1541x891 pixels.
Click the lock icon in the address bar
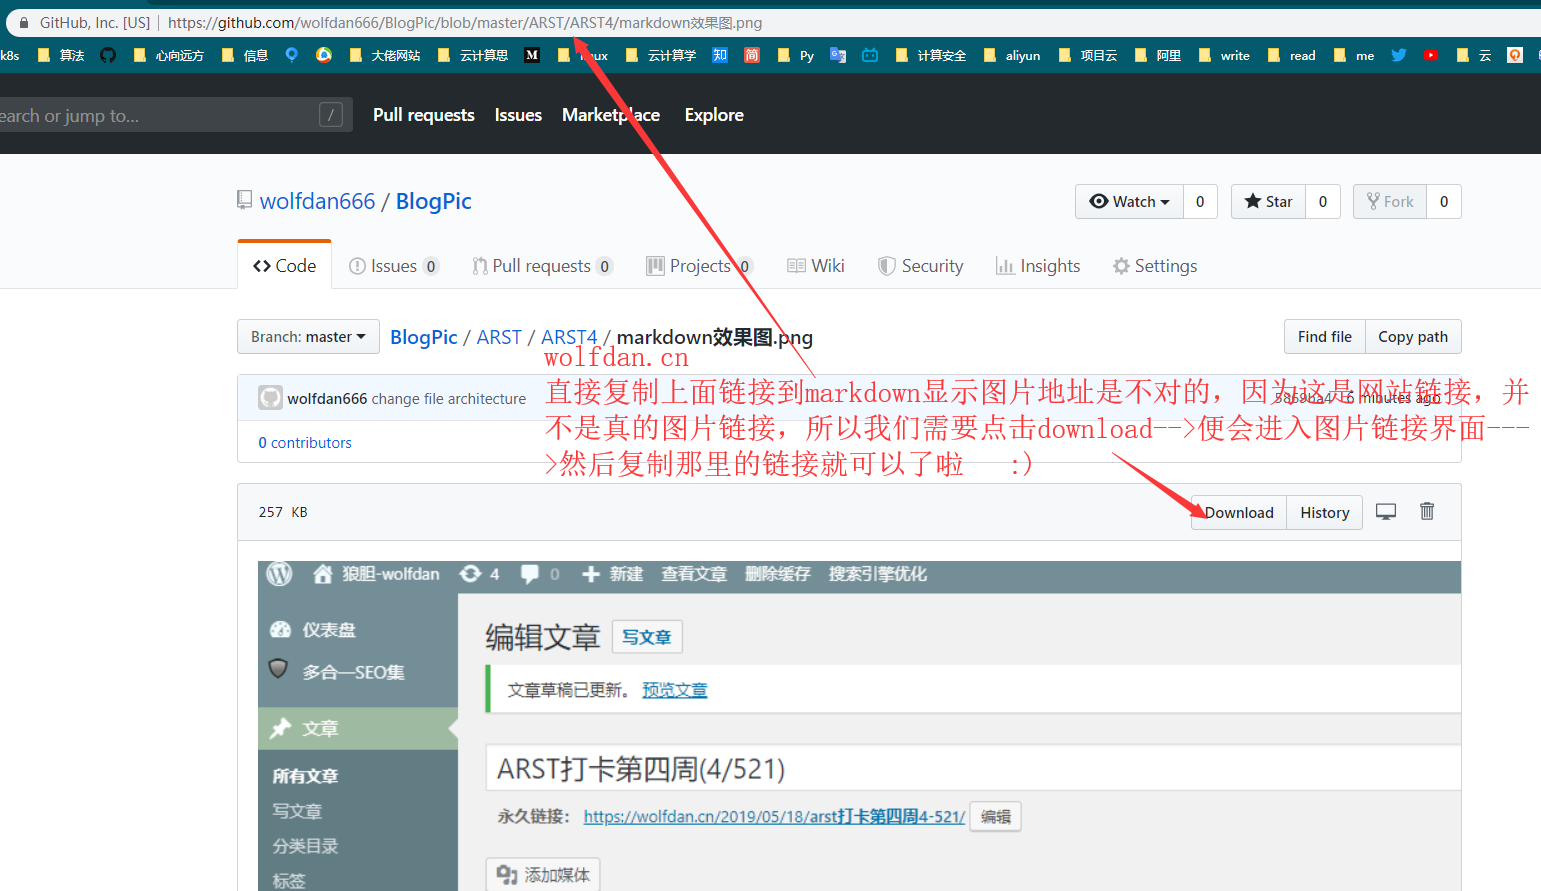(23, 22)
